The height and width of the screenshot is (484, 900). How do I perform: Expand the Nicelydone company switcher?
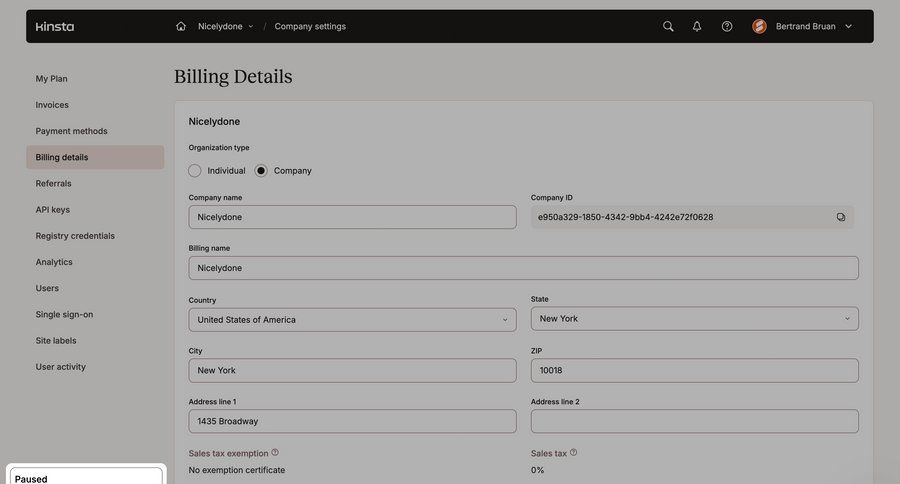pyautogui.click(x=225, y=26)
